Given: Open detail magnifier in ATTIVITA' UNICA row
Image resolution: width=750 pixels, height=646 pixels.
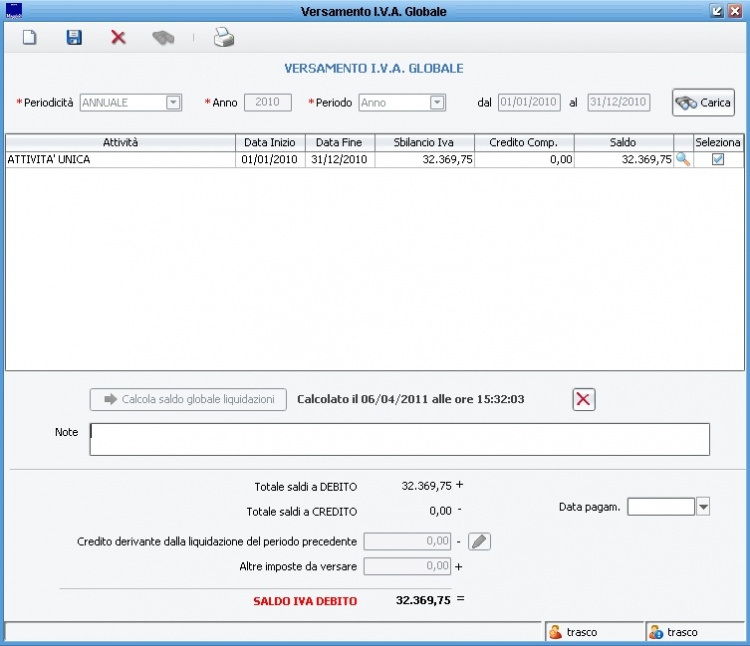Looking at the screenshot, I should 684,159.
